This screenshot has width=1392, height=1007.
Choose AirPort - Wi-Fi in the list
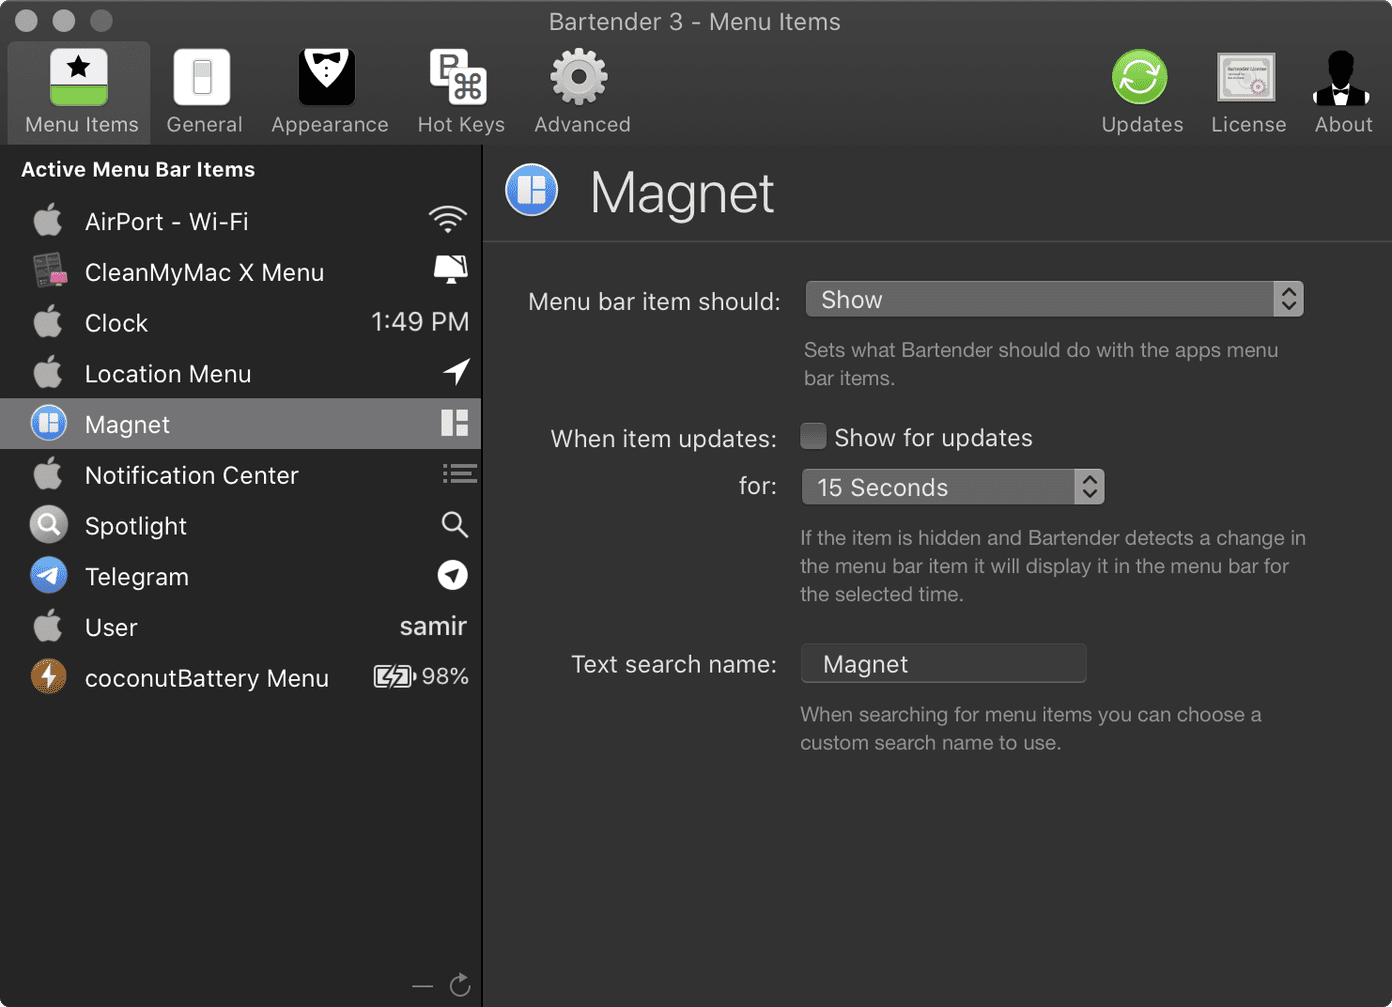(x=241, y=221)
